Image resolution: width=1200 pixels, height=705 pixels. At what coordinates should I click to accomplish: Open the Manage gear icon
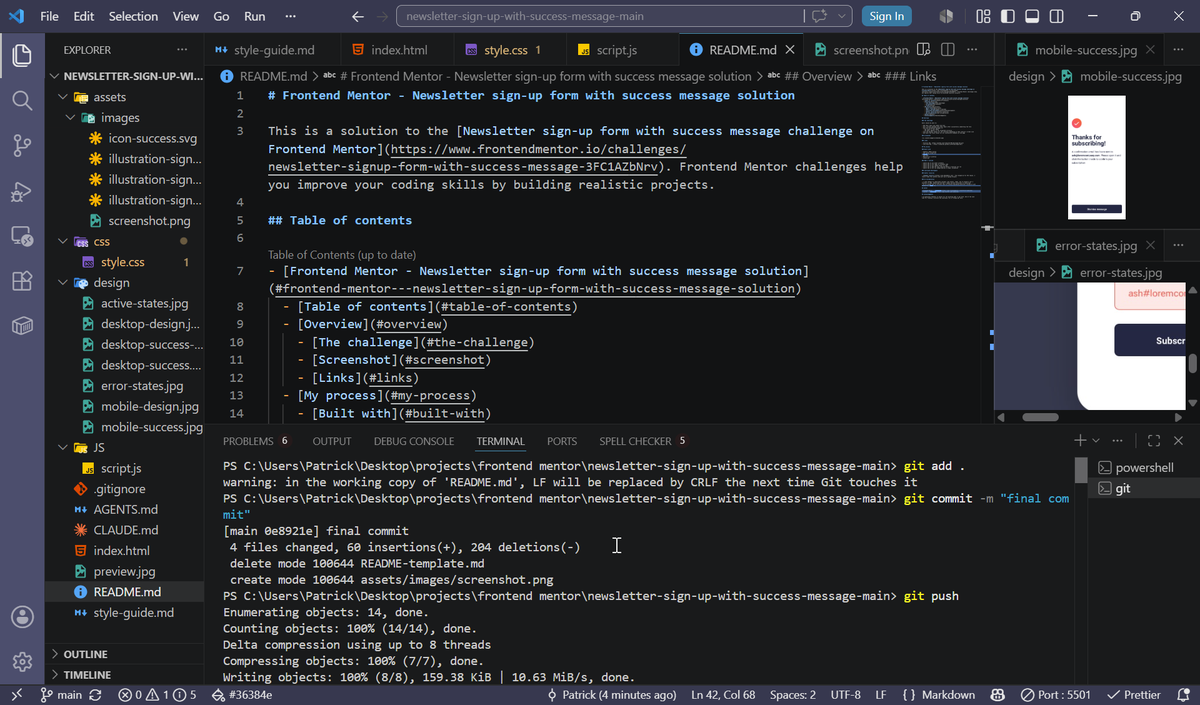point(22,662)
